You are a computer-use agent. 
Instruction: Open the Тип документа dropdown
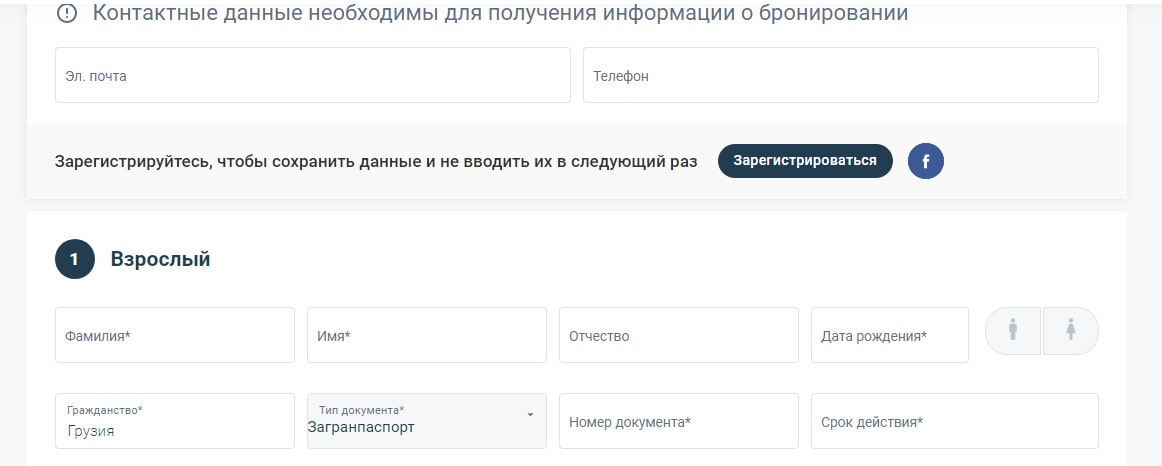(x=426, y=421)
